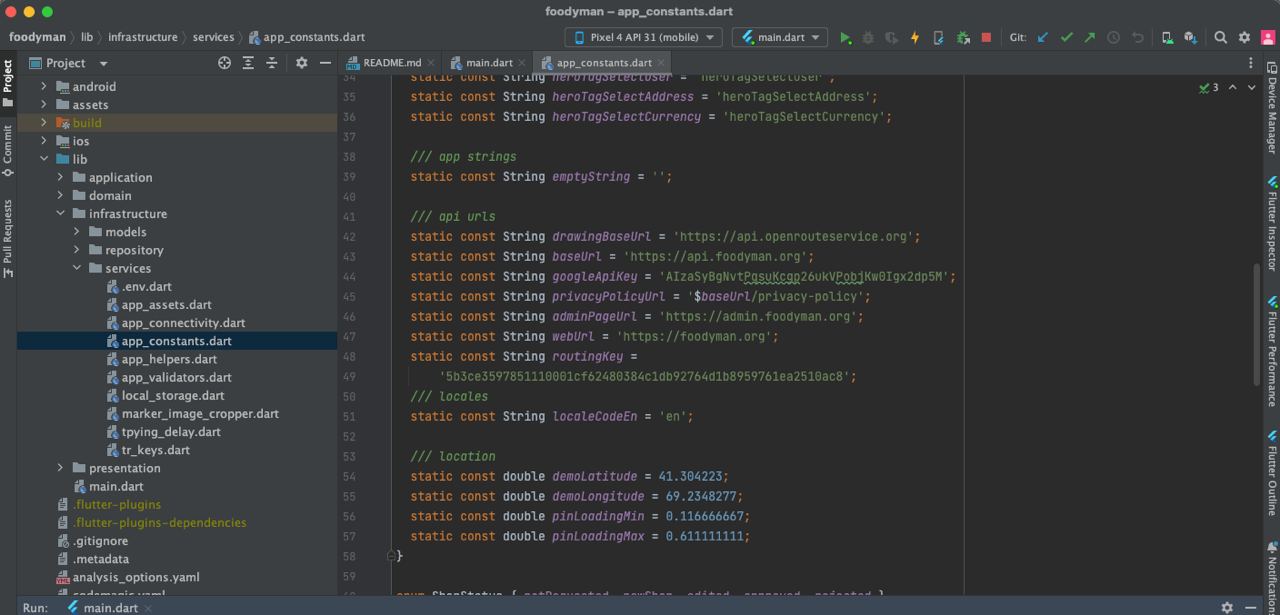The image size is (1280, 615).
Task: Open the main.dart run configuration dropdown
Action: pos(780,38)
